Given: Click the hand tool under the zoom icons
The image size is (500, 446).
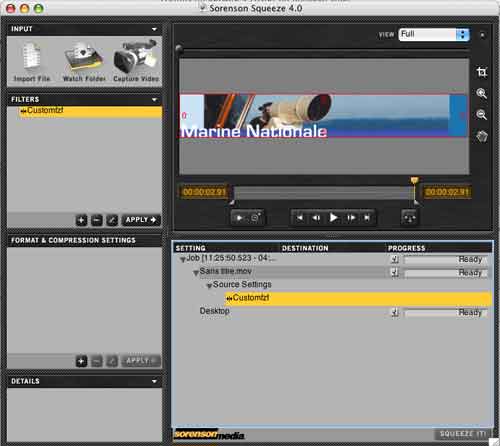Looking at the screenshot, I should 482,136.
